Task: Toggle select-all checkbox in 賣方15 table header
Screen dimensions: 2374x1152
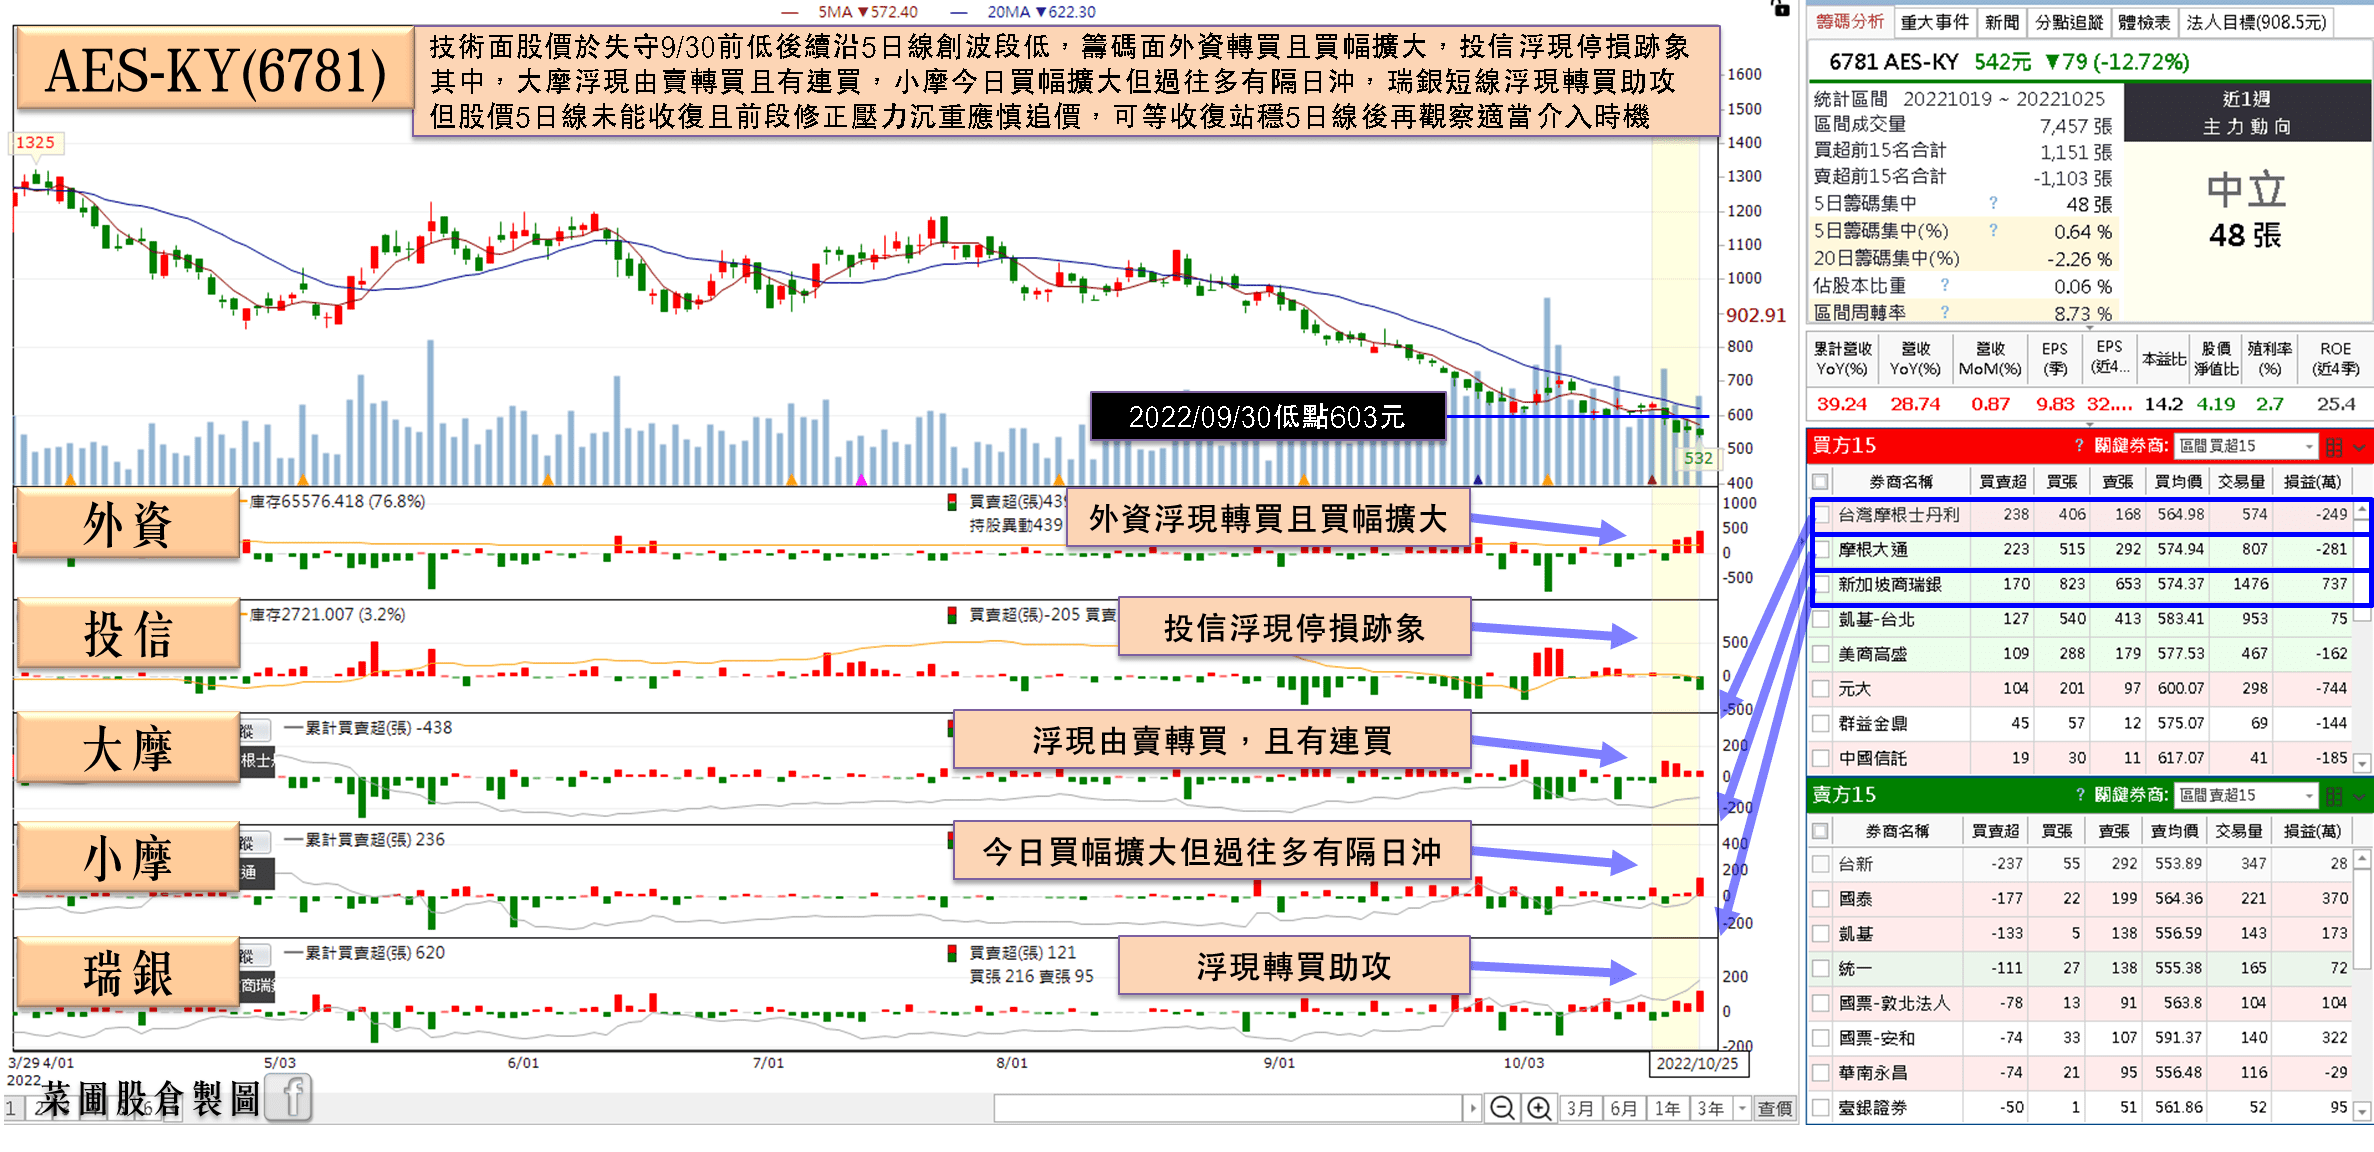Action: point(1820,831)
